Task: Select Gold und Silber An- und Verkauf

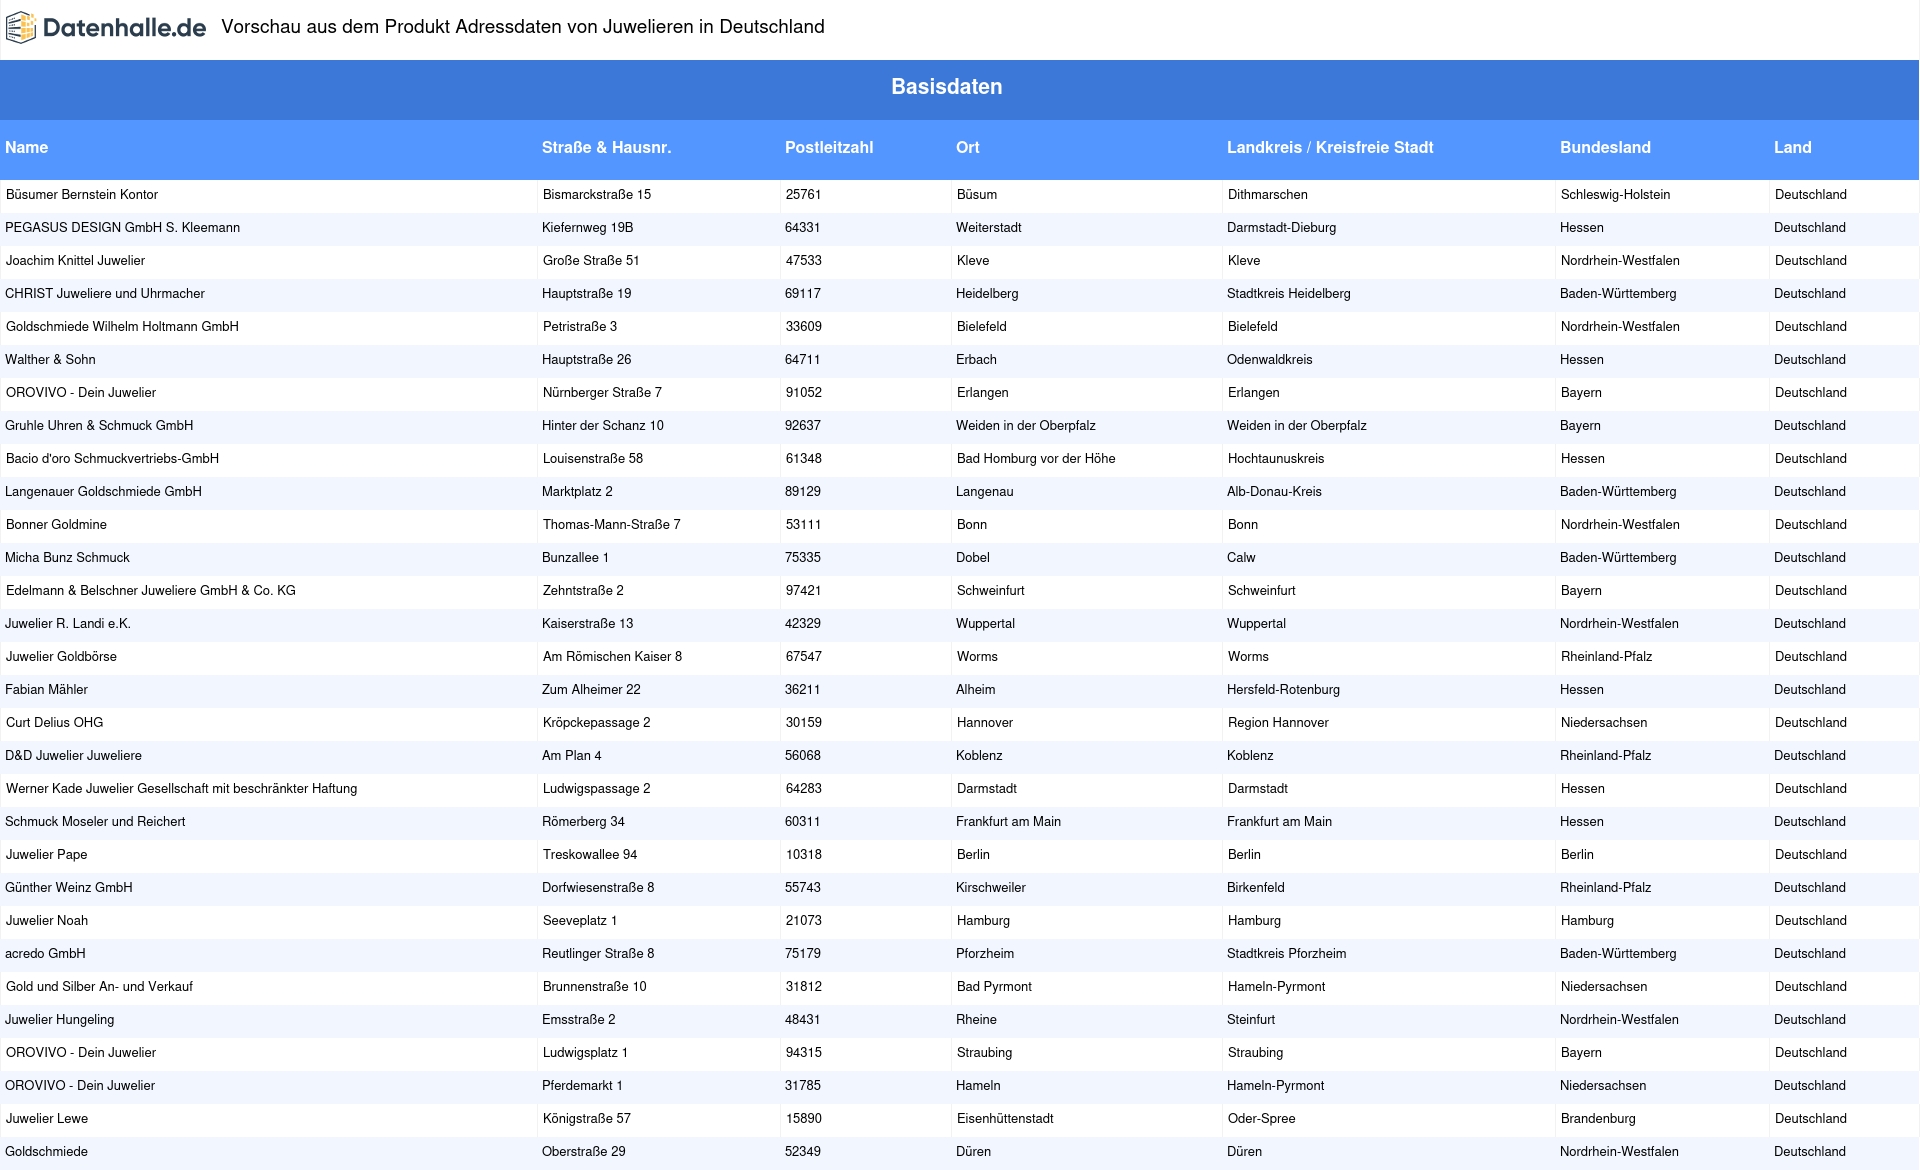Action: [100, 987]
